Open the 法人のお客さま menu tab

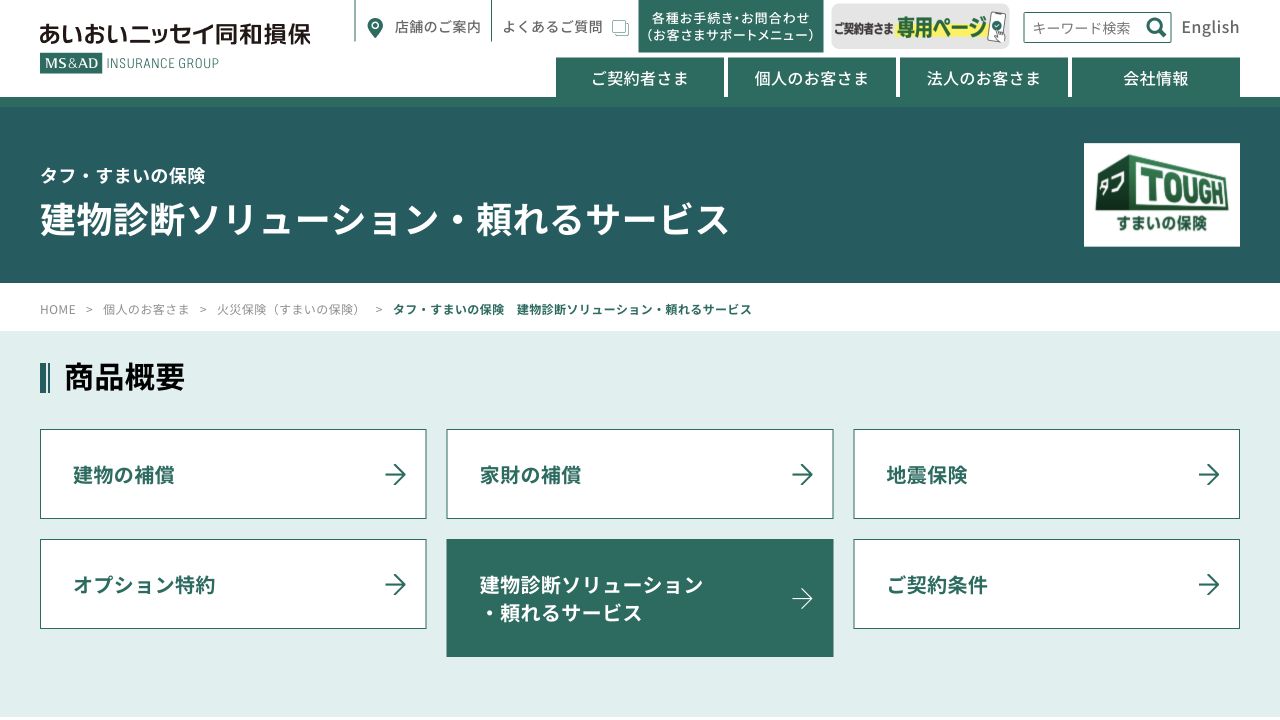point(984,78)
